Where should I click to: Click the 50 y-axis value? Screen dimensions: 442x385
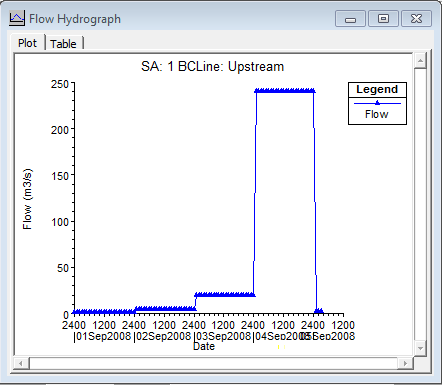tap(63, 268)
